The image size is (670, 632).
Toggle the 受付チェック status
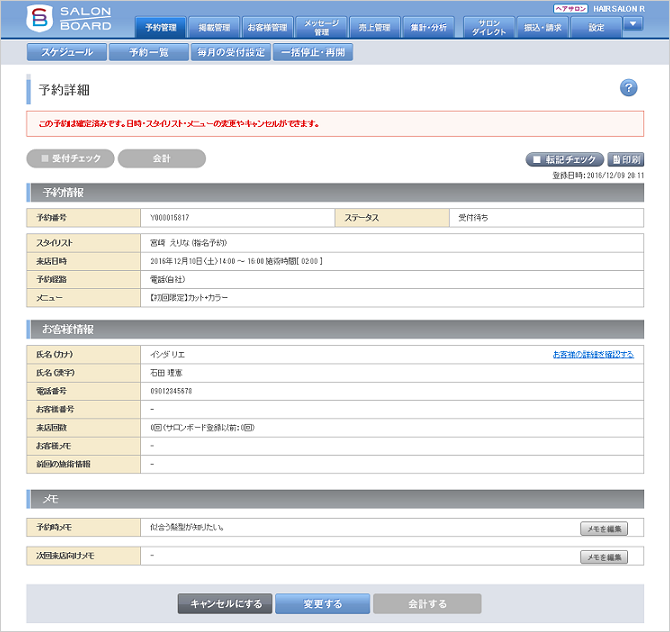(x=70, y=158)
